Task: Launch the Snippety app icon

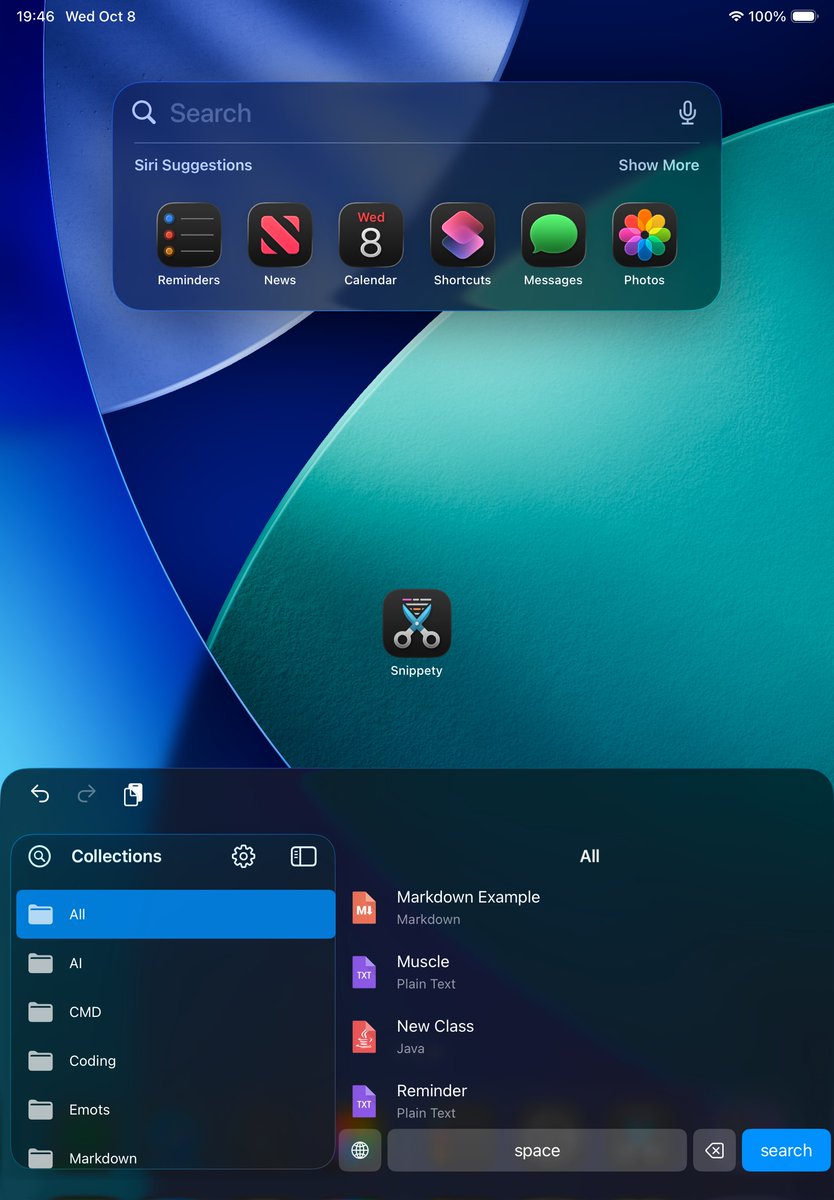Action: tap(417, 623)
